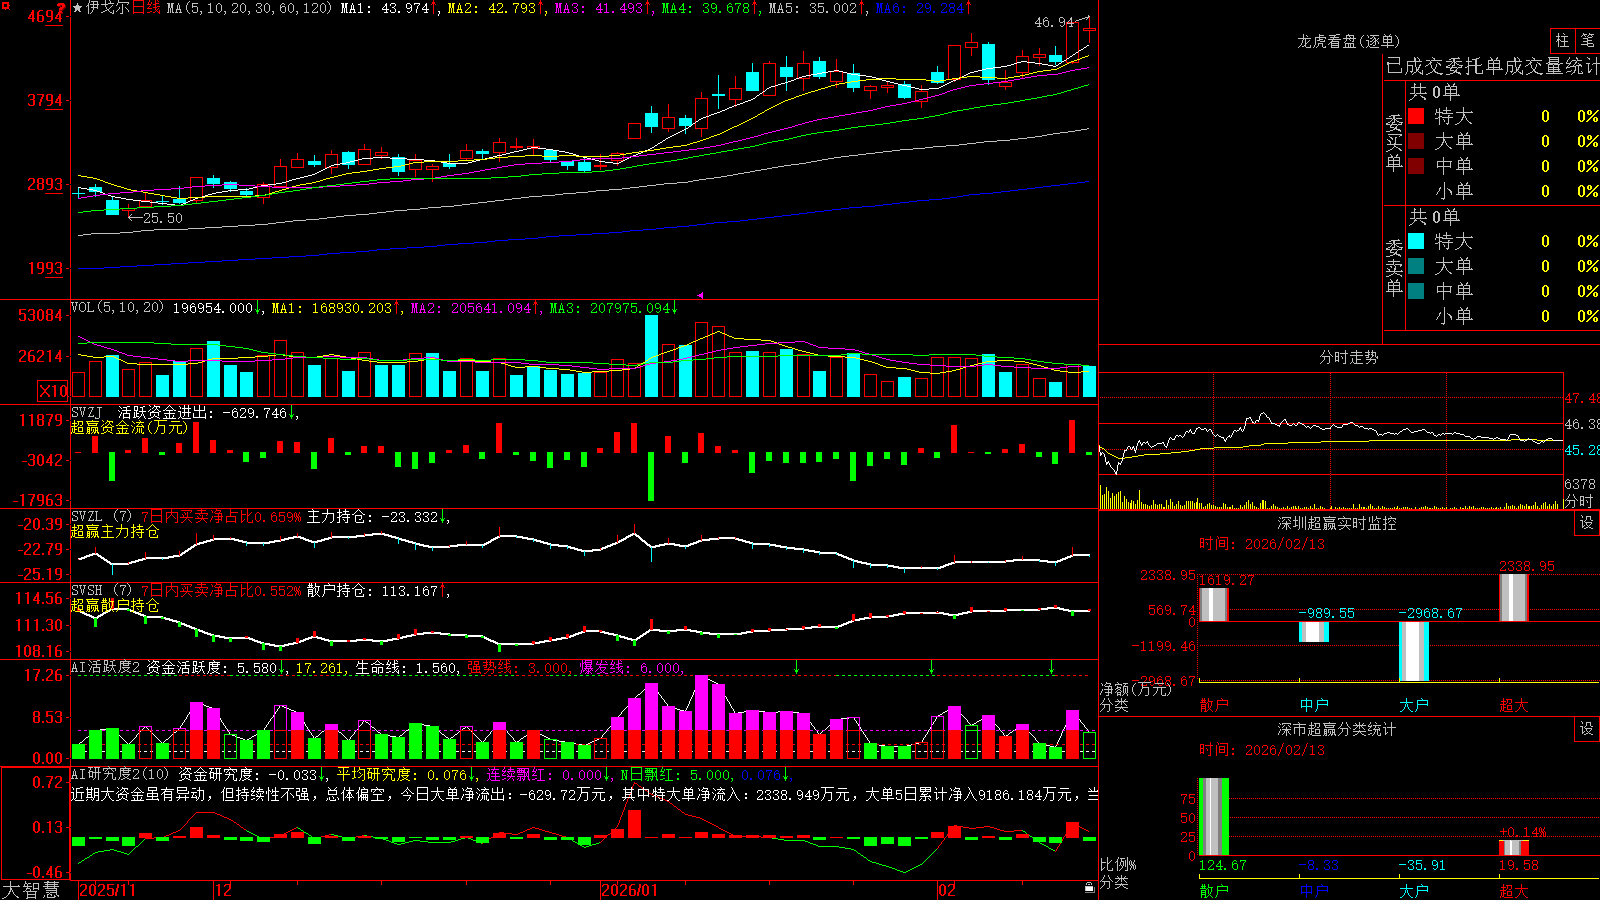The height and width of the screenshot is (900, 1600).
Task: Open the red question mark help icon
Action: [x=62, y=8]
